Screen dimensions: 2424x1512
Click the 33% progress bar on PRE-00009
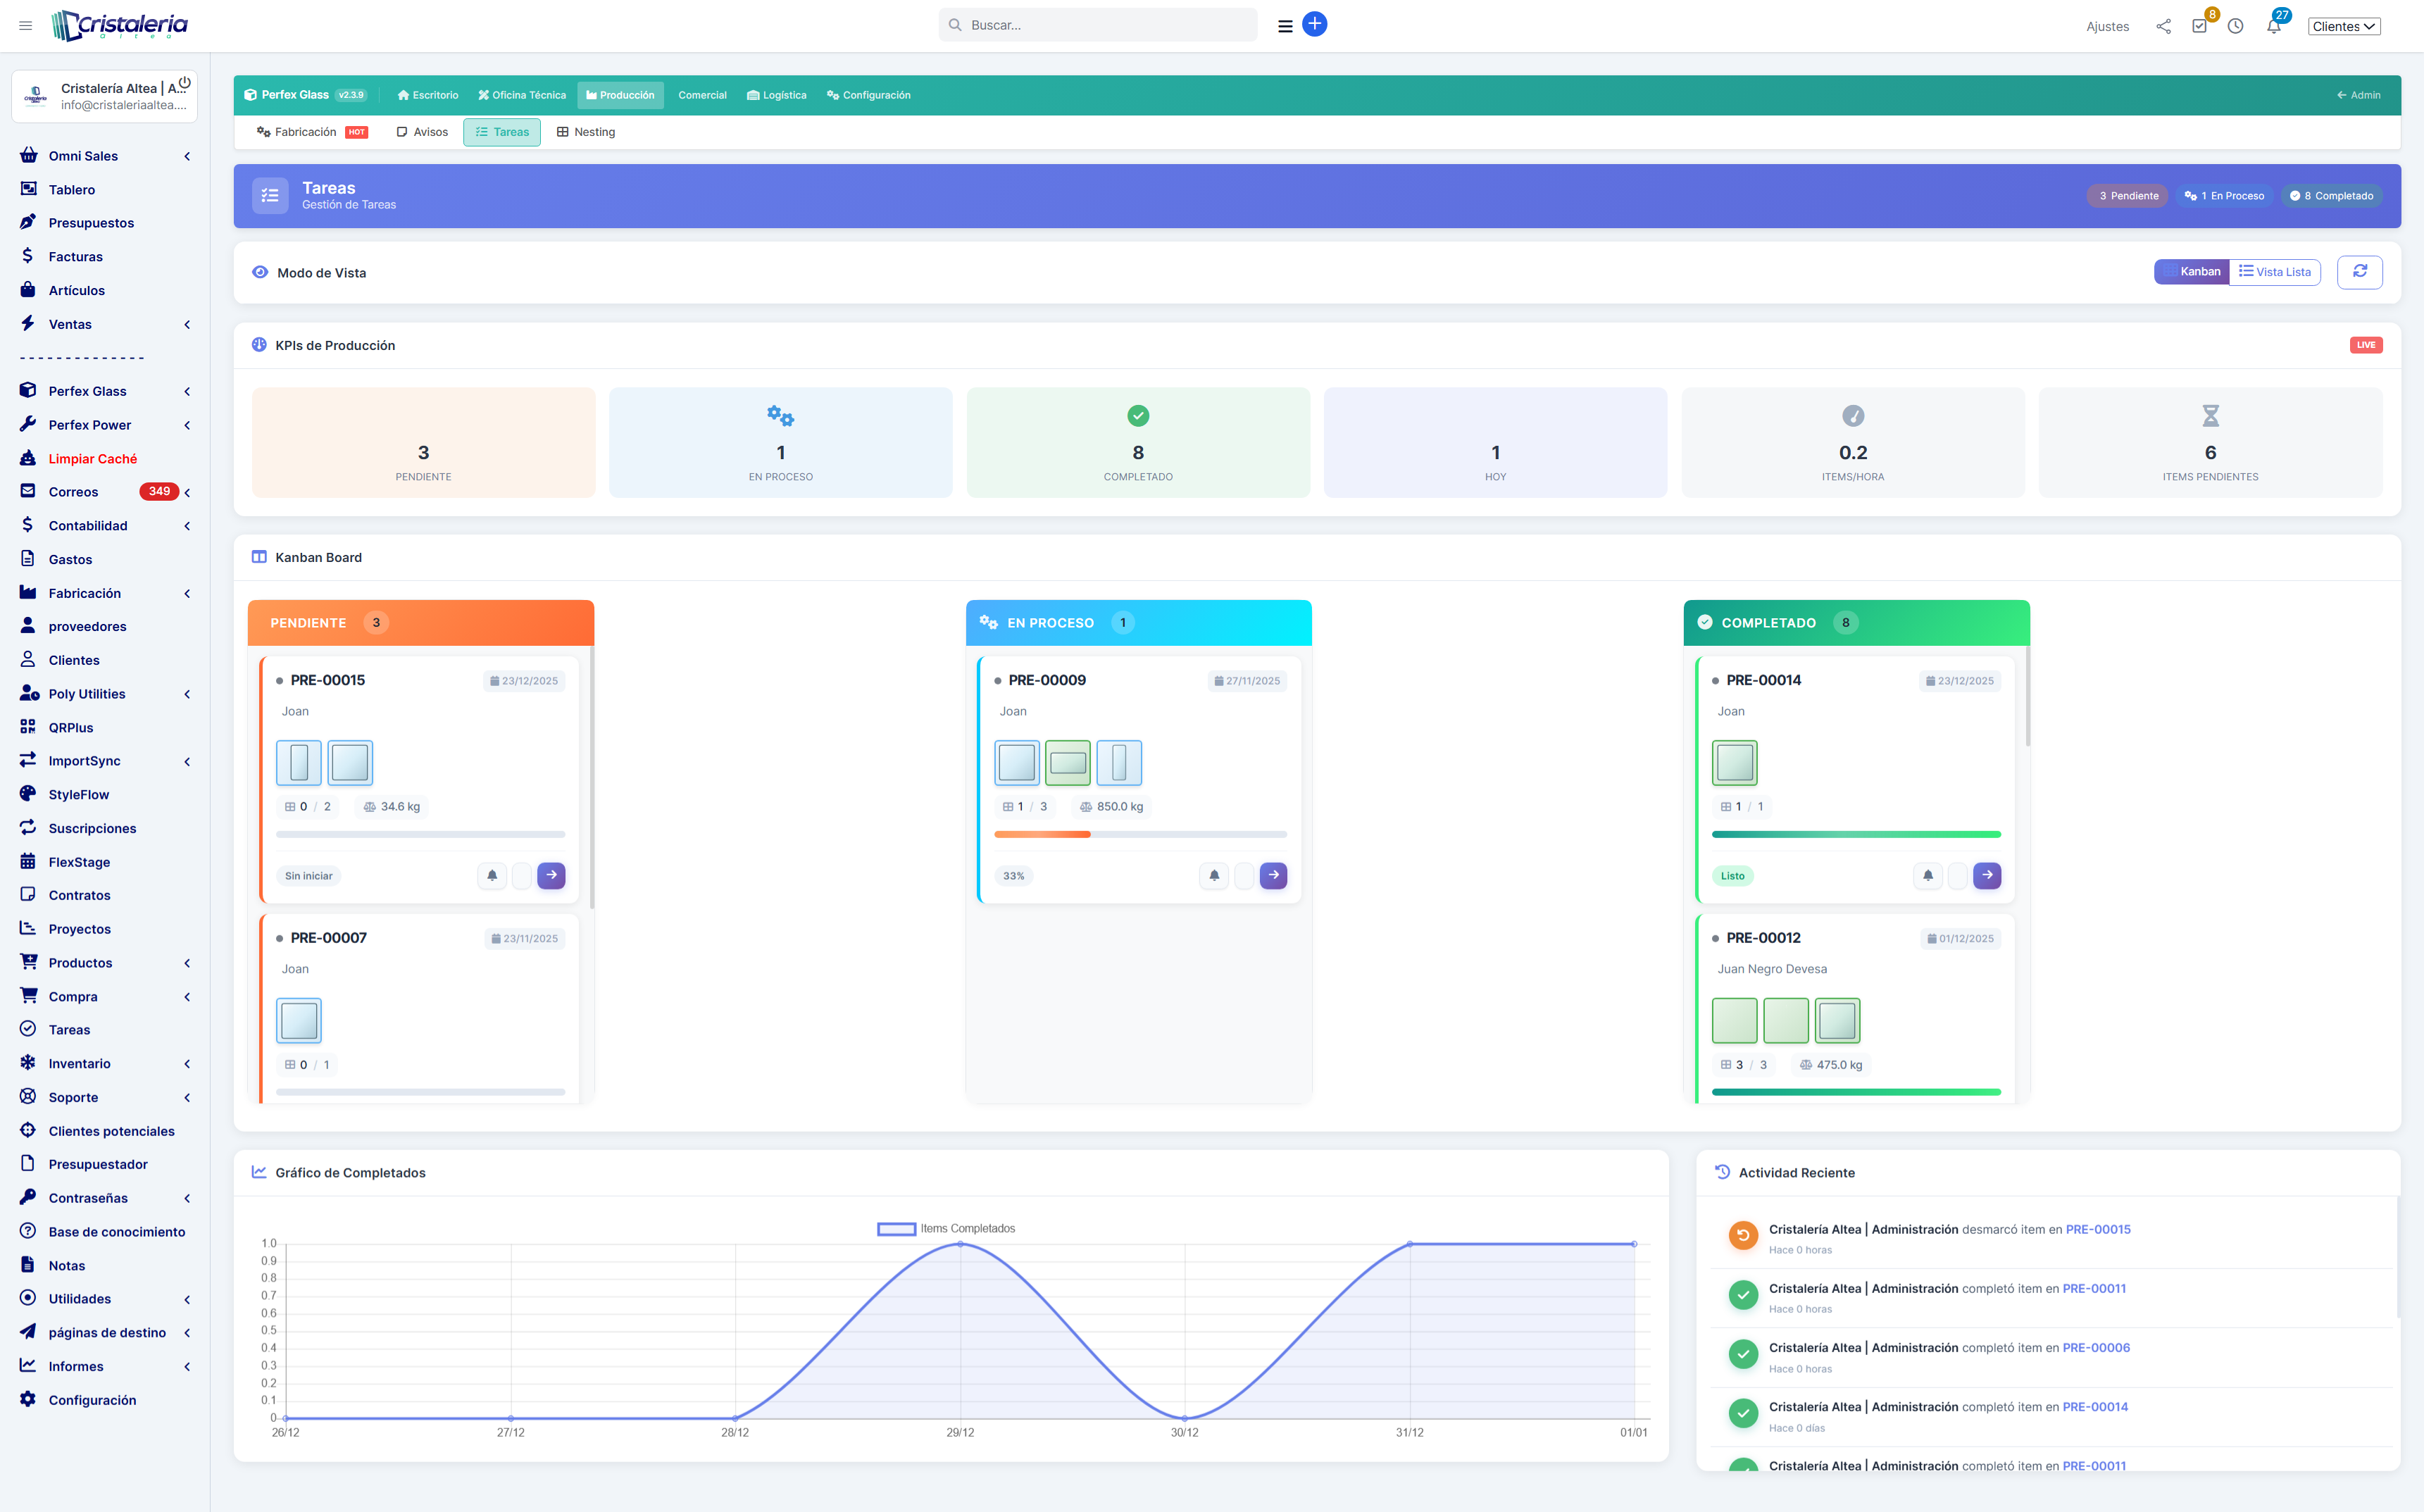tap(1140, 833)
